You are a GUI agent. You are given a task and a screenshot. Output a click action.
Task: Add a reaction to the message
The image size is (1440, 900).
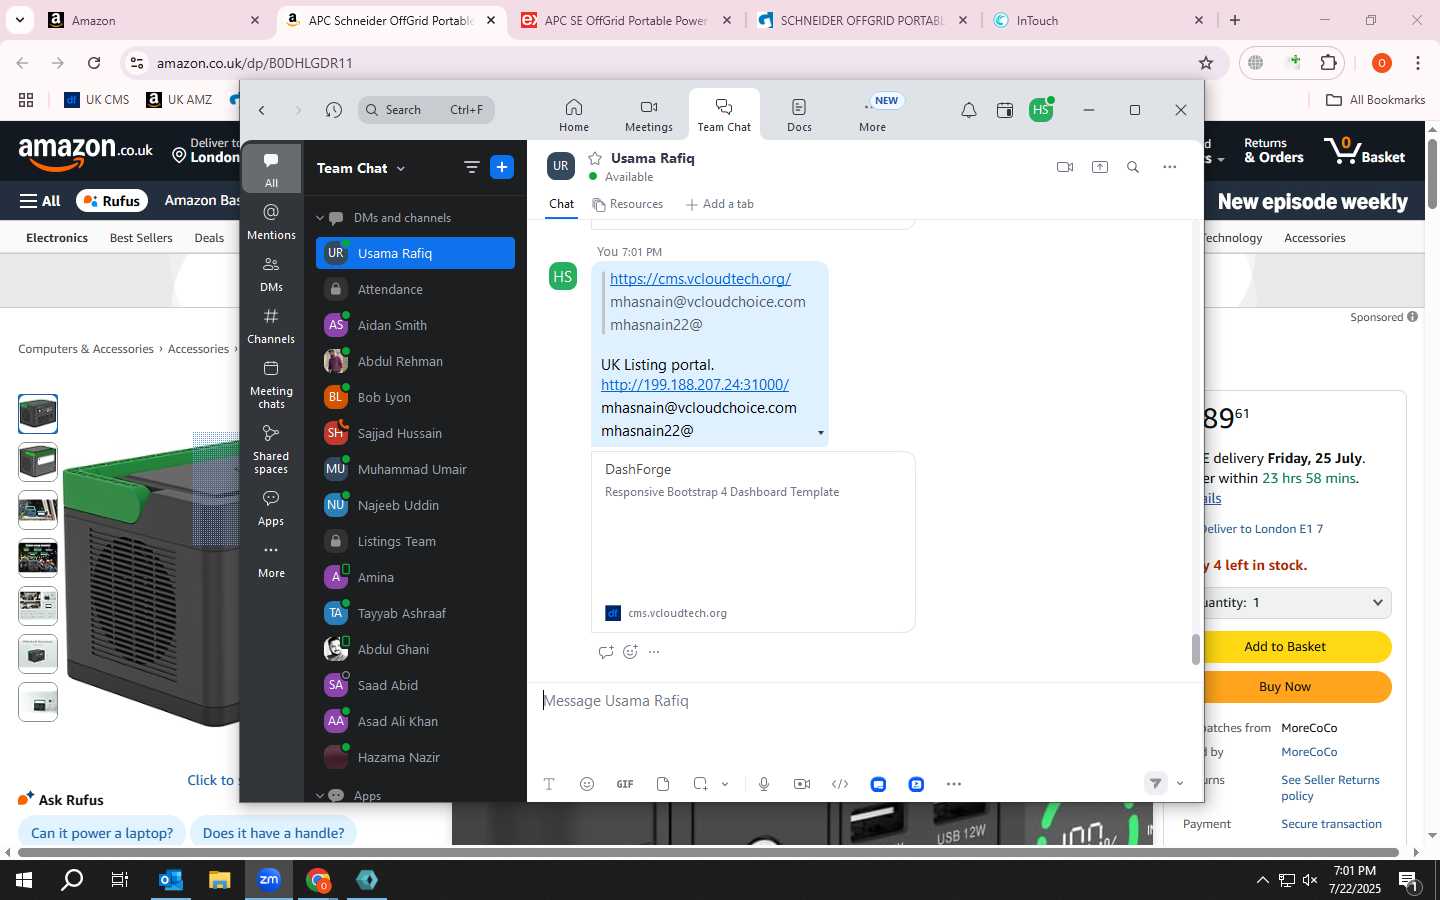pyautogui.click(x=630, y=652)
